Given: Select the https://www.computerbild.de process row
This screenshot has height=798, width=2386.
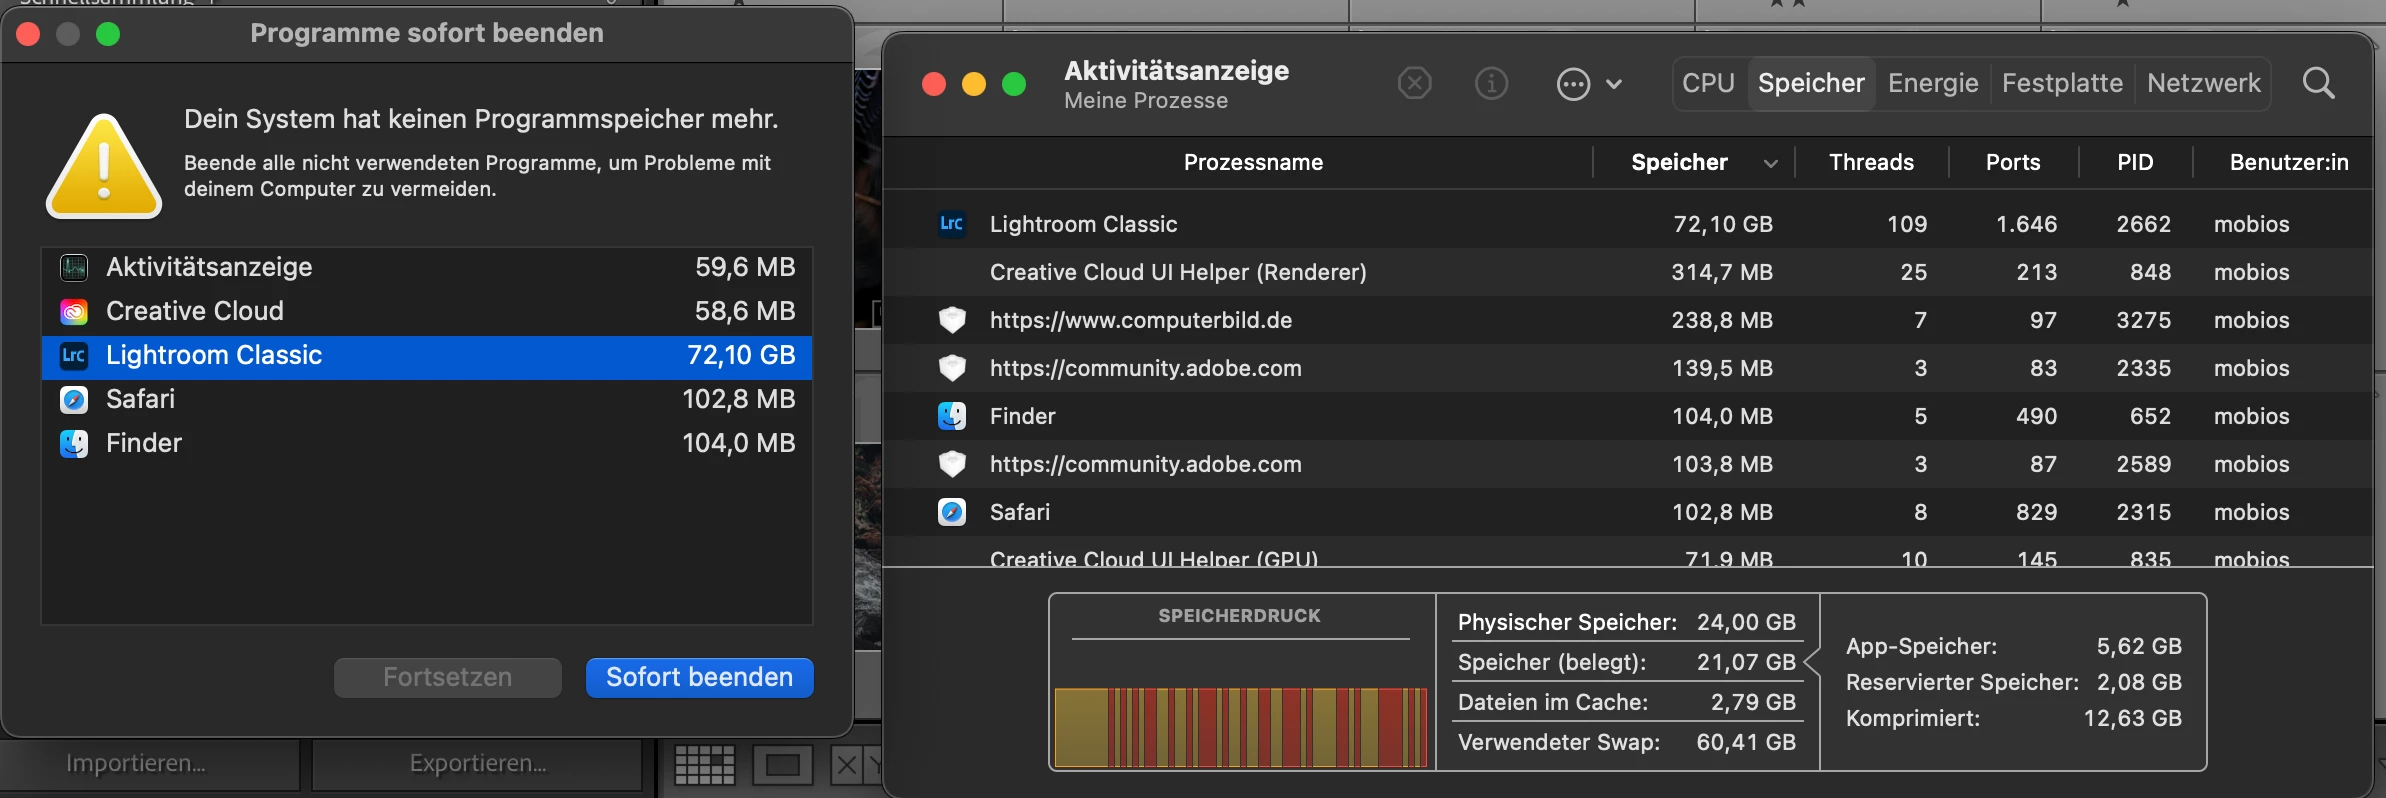Looking at the screenshot, I should [1628, 320].
